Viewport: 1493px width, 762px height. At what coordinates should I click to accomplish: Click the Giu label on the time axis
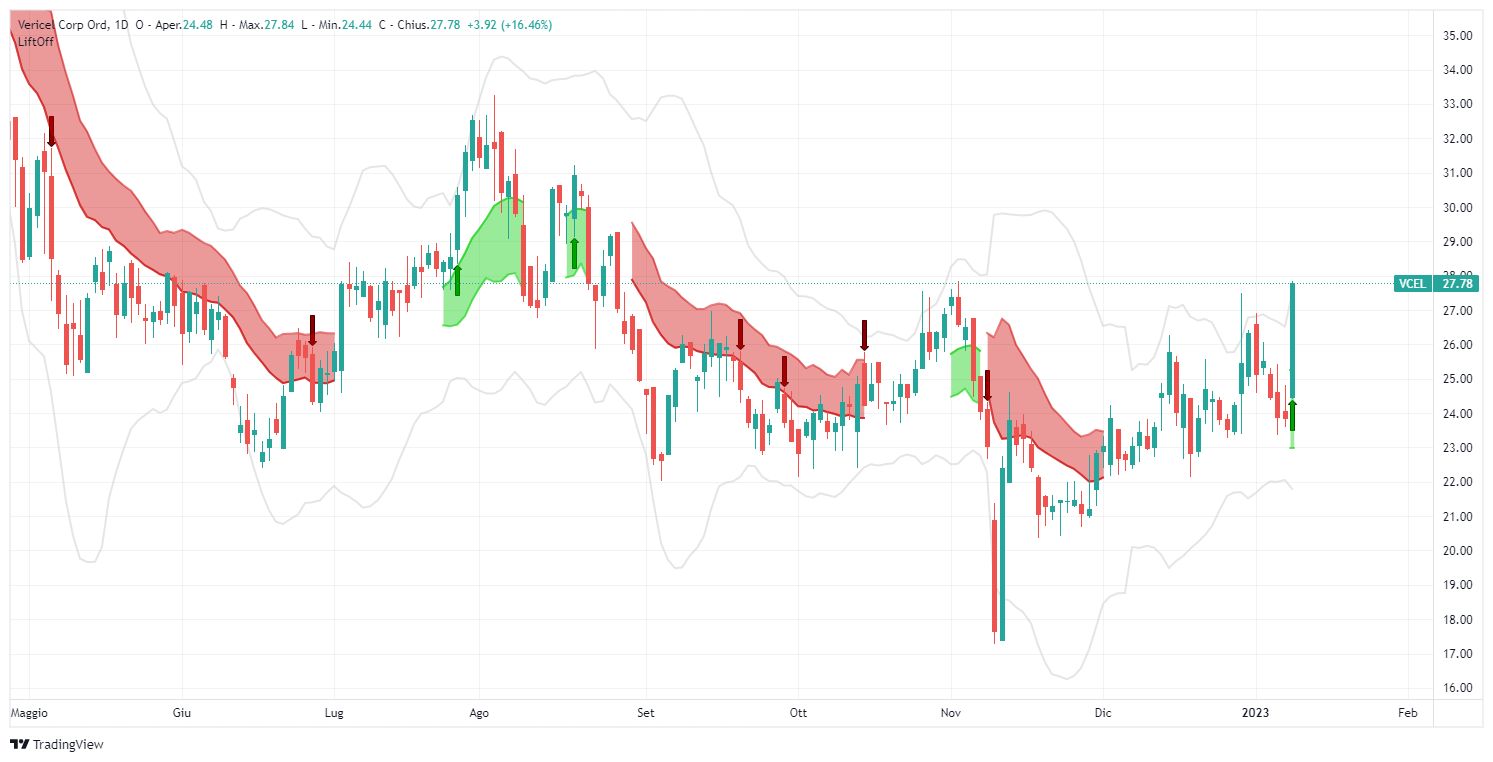click(182, 713)
